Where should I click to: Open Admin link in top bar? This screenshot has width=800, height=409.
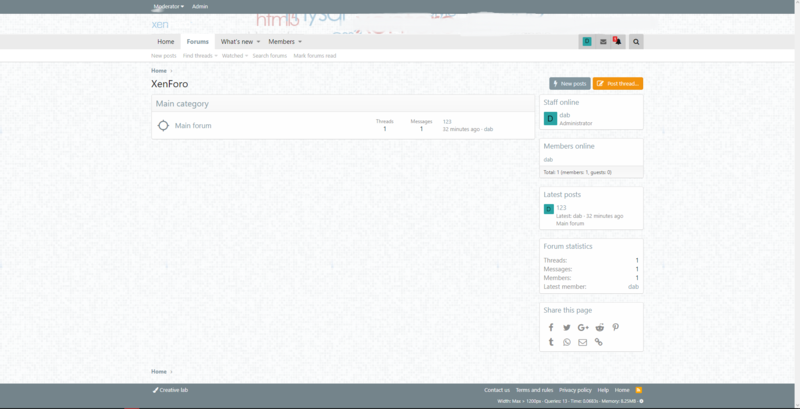[x=200, y=7]
